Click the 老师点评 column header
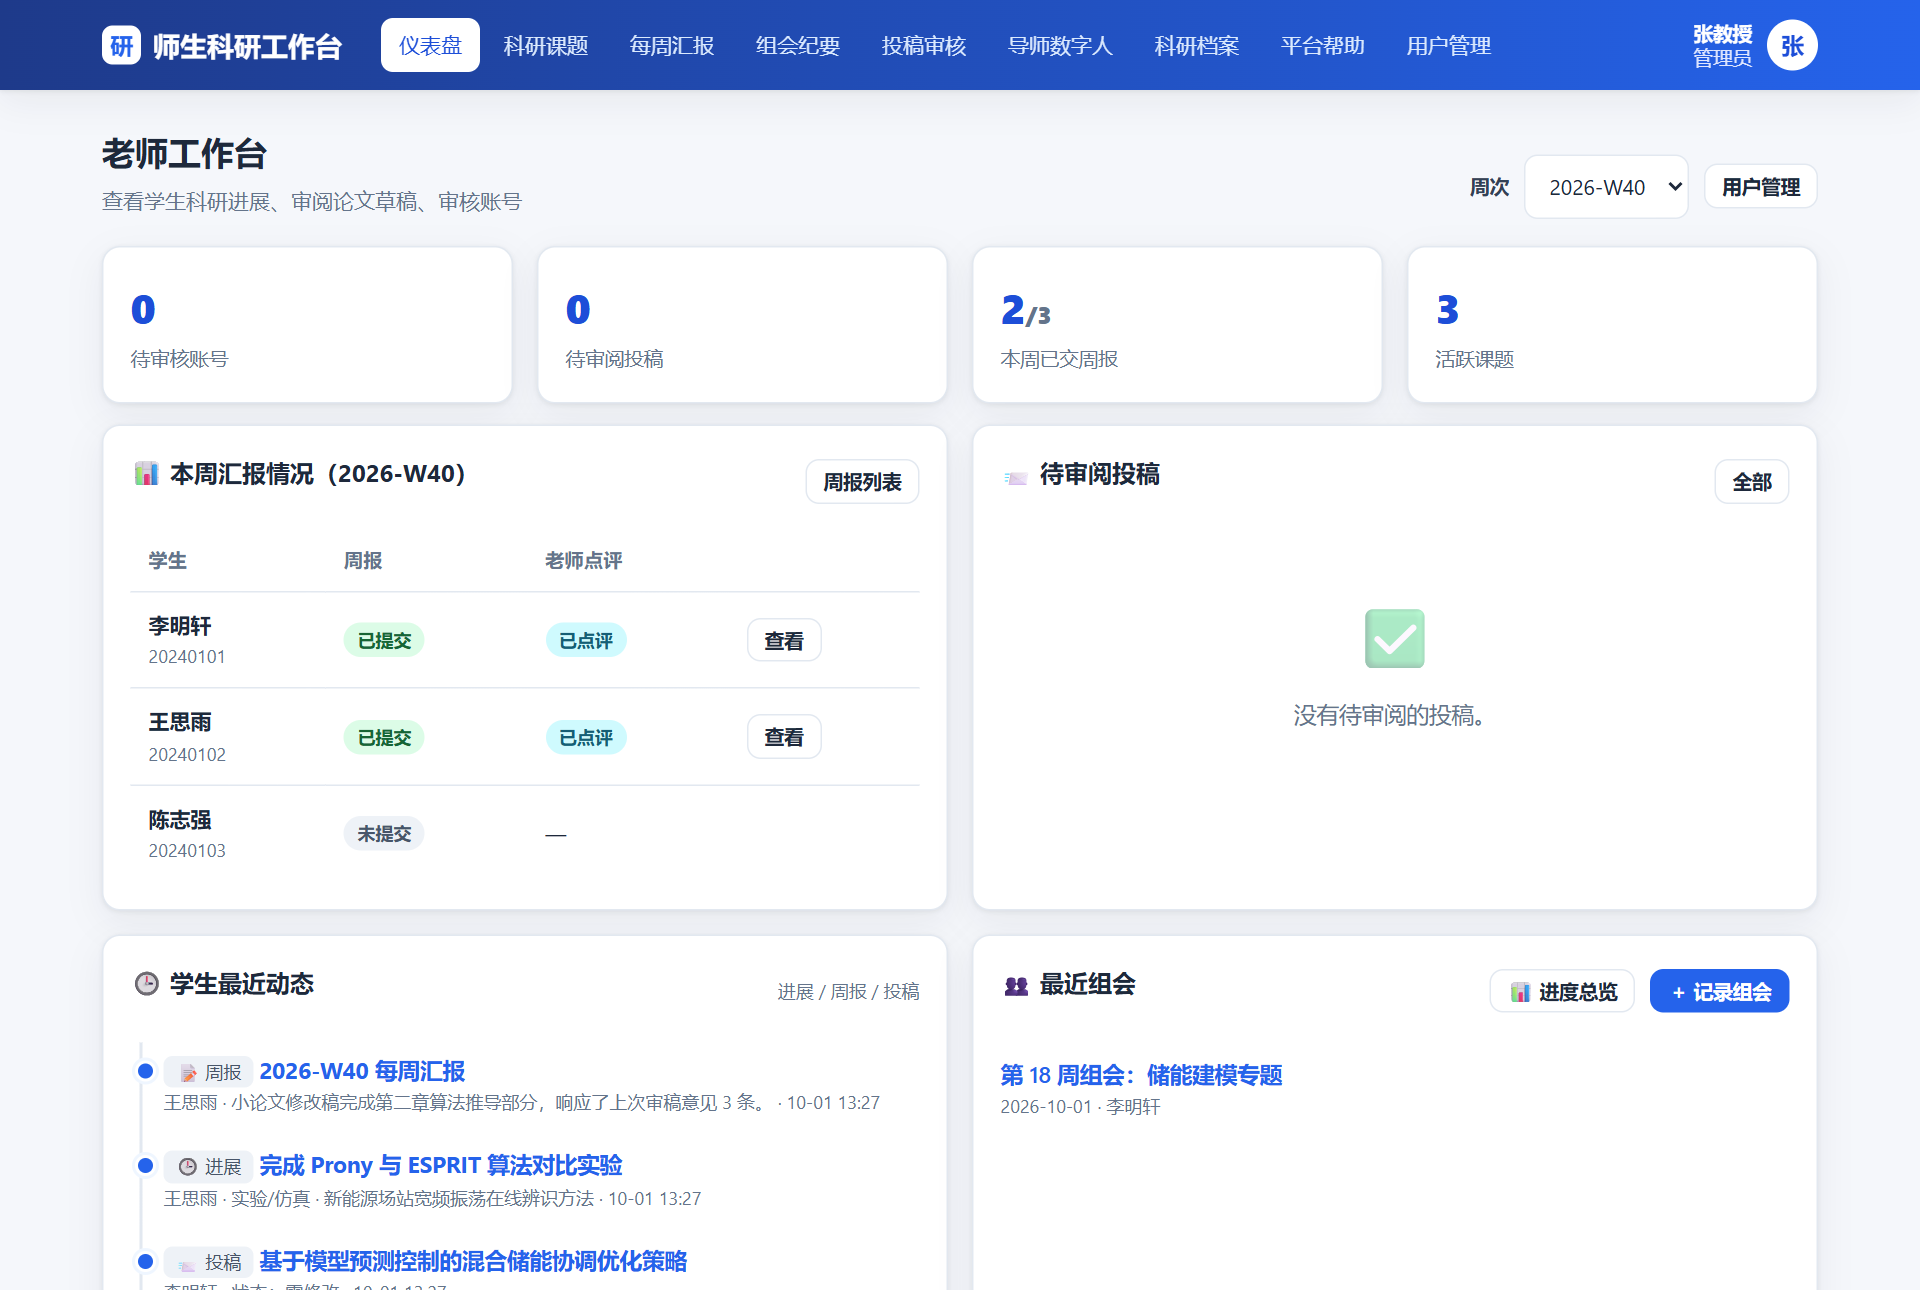The width and height of the screenshot is (1920, 1290). [x=583, y=561]
